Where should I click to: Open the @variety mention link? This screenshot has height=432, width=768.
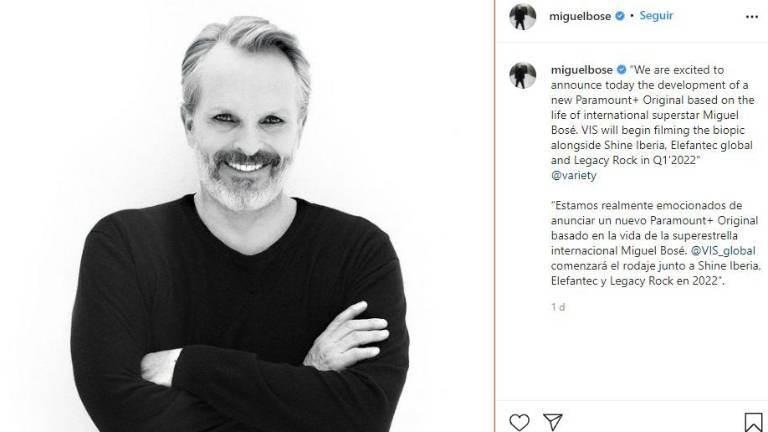click(x=574, y=175)
